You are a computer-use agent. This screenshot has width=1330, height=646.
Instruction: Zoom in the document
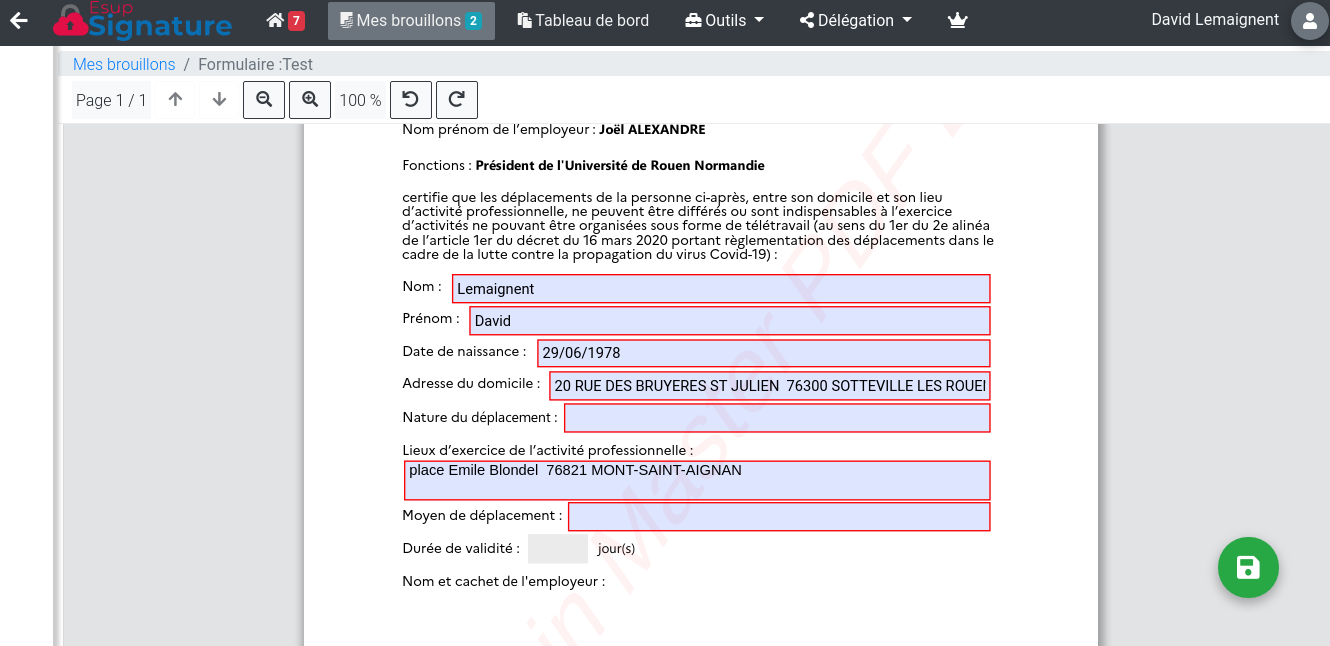(x=310, y=100)
